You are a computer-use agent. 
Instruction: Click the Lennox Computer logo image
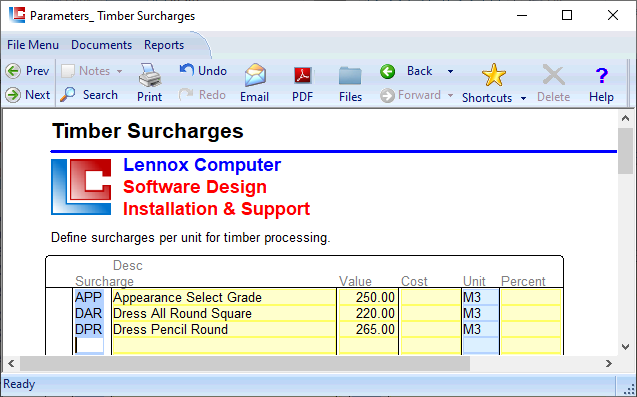click(x=81, y=187)
